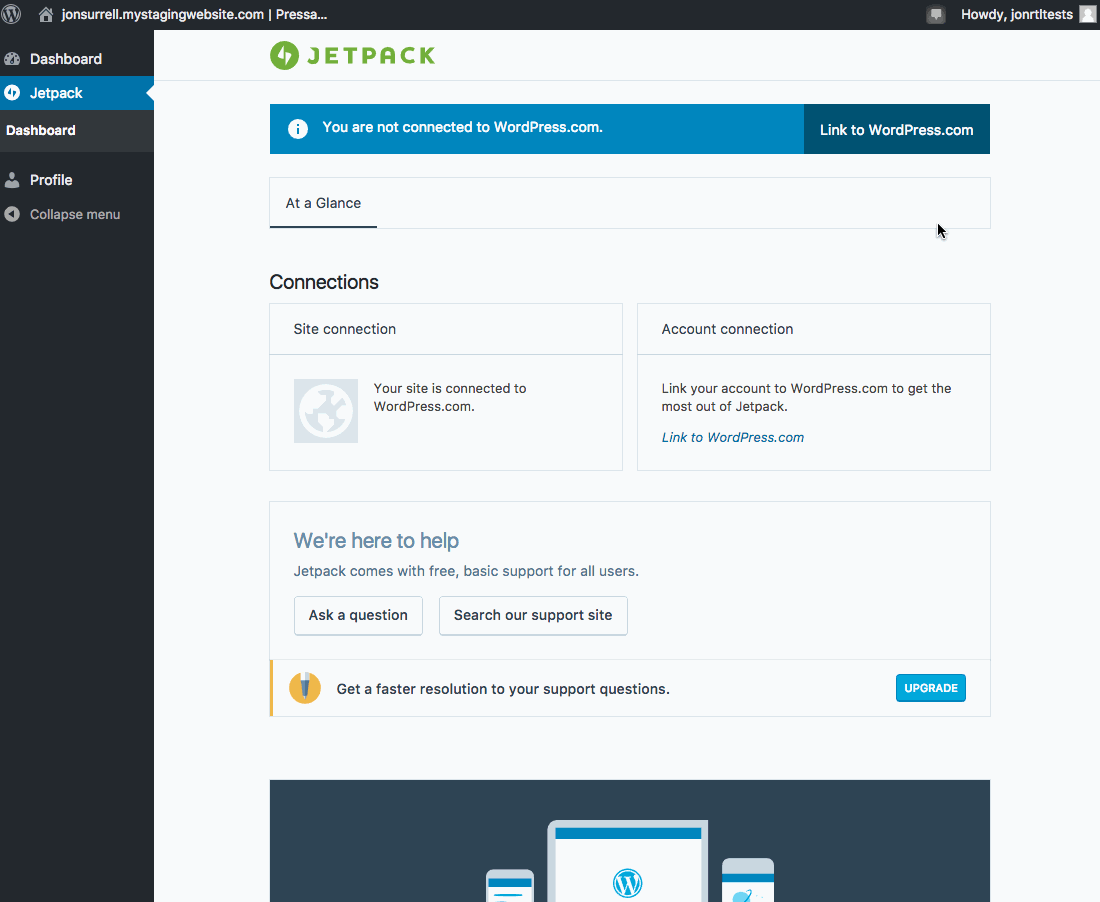Open Profile in the sidebar menu
This screenshot has width=1100, height=902.
coord(76,180)
